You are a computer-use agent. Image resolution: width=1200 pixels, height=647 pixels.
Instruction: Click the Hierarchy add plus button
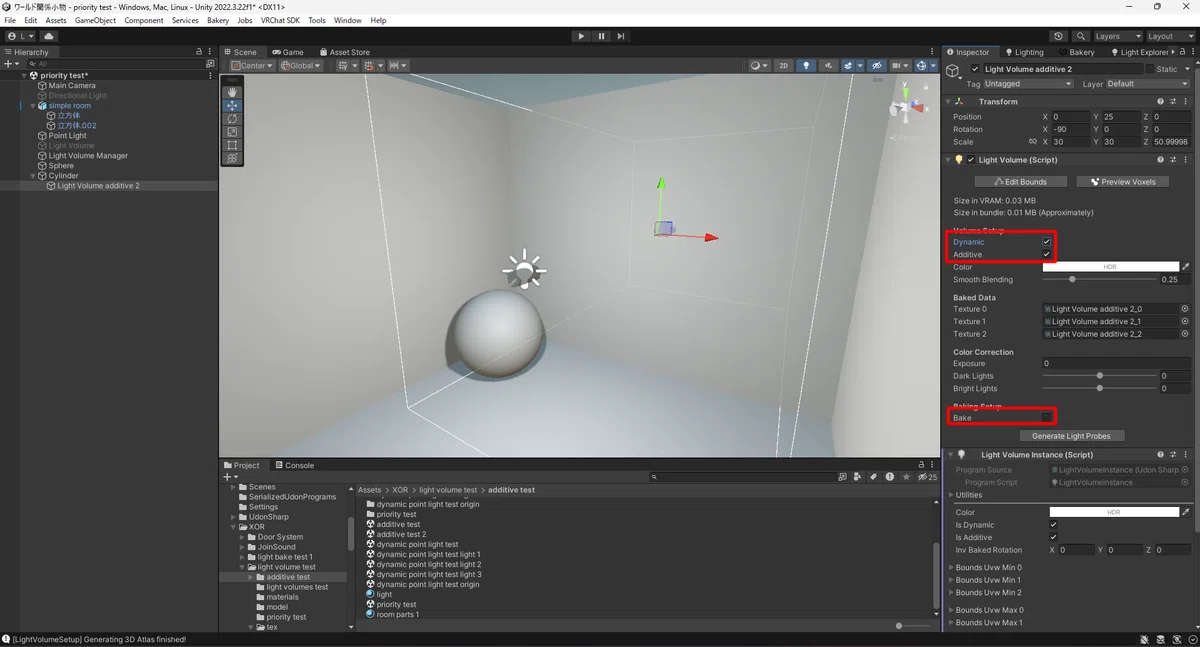click(9, 63)
